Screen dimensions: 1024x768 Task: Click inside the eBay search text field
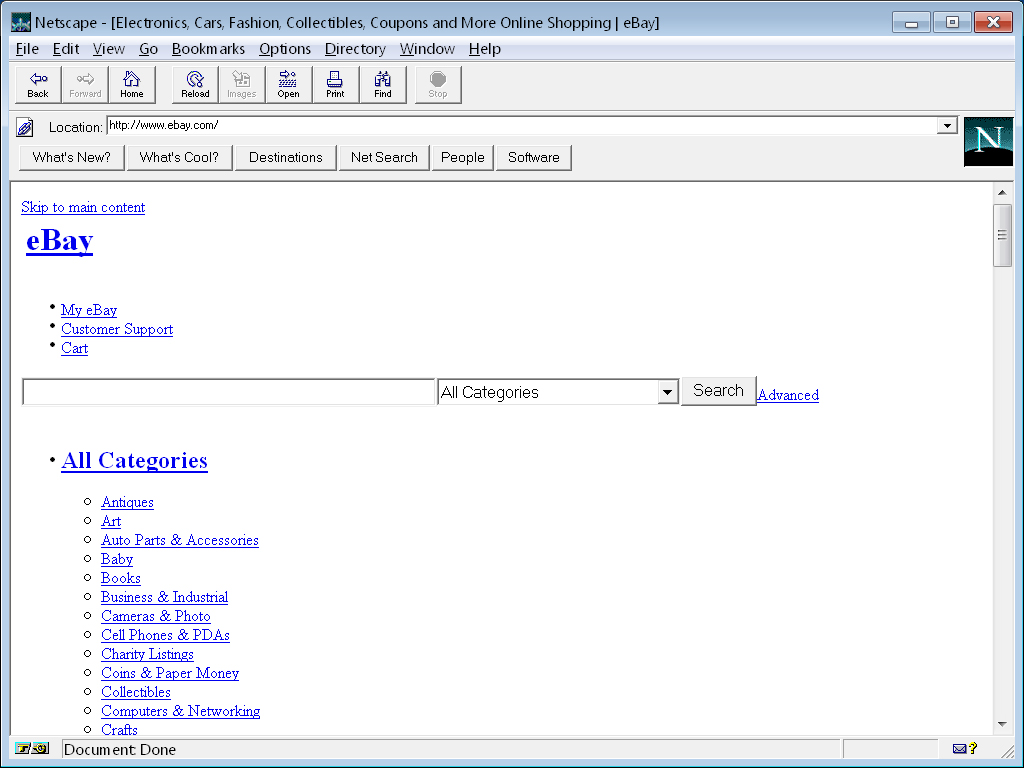[x=229, y=392]
